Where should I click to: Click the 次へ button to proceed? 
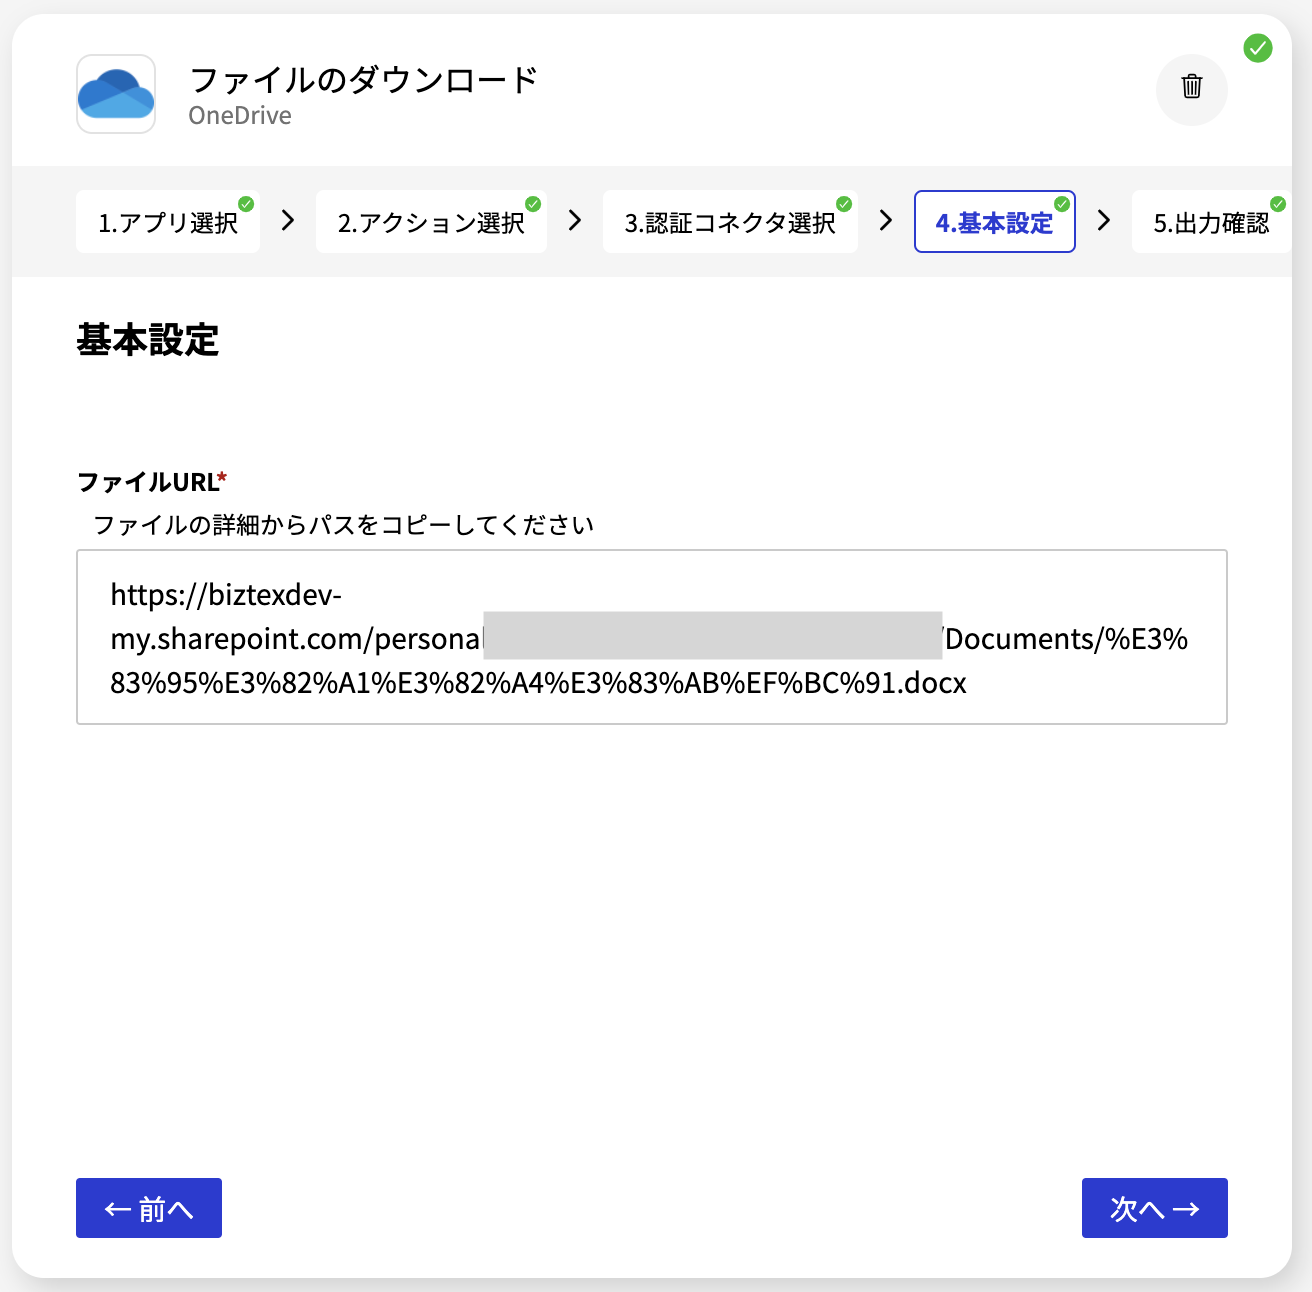click(x=1154, y=1208)
